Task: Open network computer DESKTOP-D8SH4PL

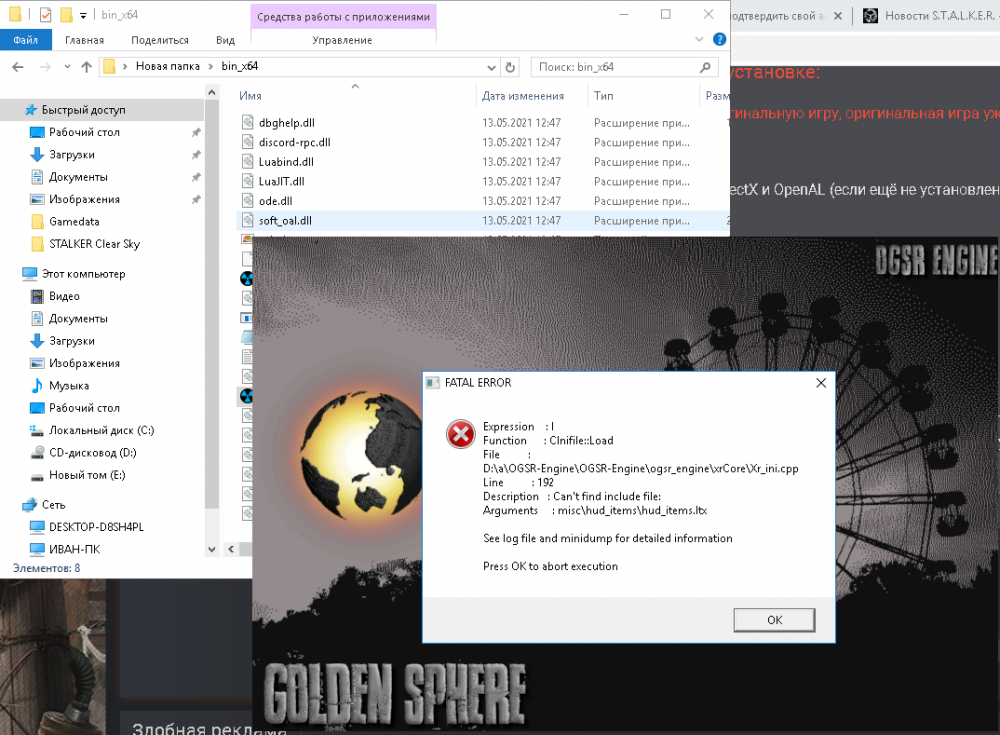Action: click(96, 527)
